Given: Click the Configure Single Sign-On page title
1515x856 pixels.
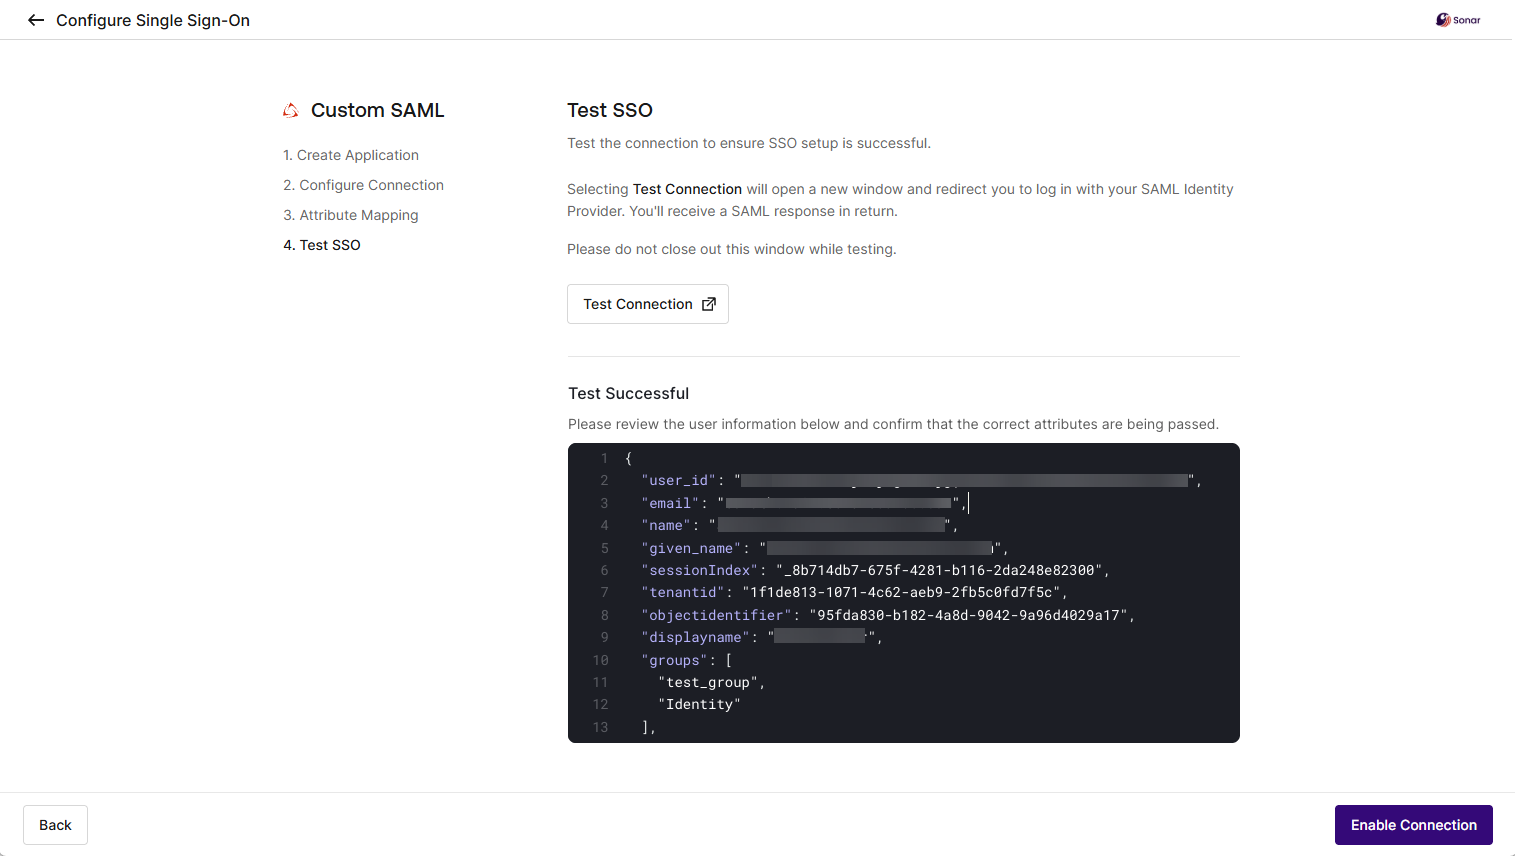Looking at the screenshot, I should pyautogui.click(x=153, y=20).
